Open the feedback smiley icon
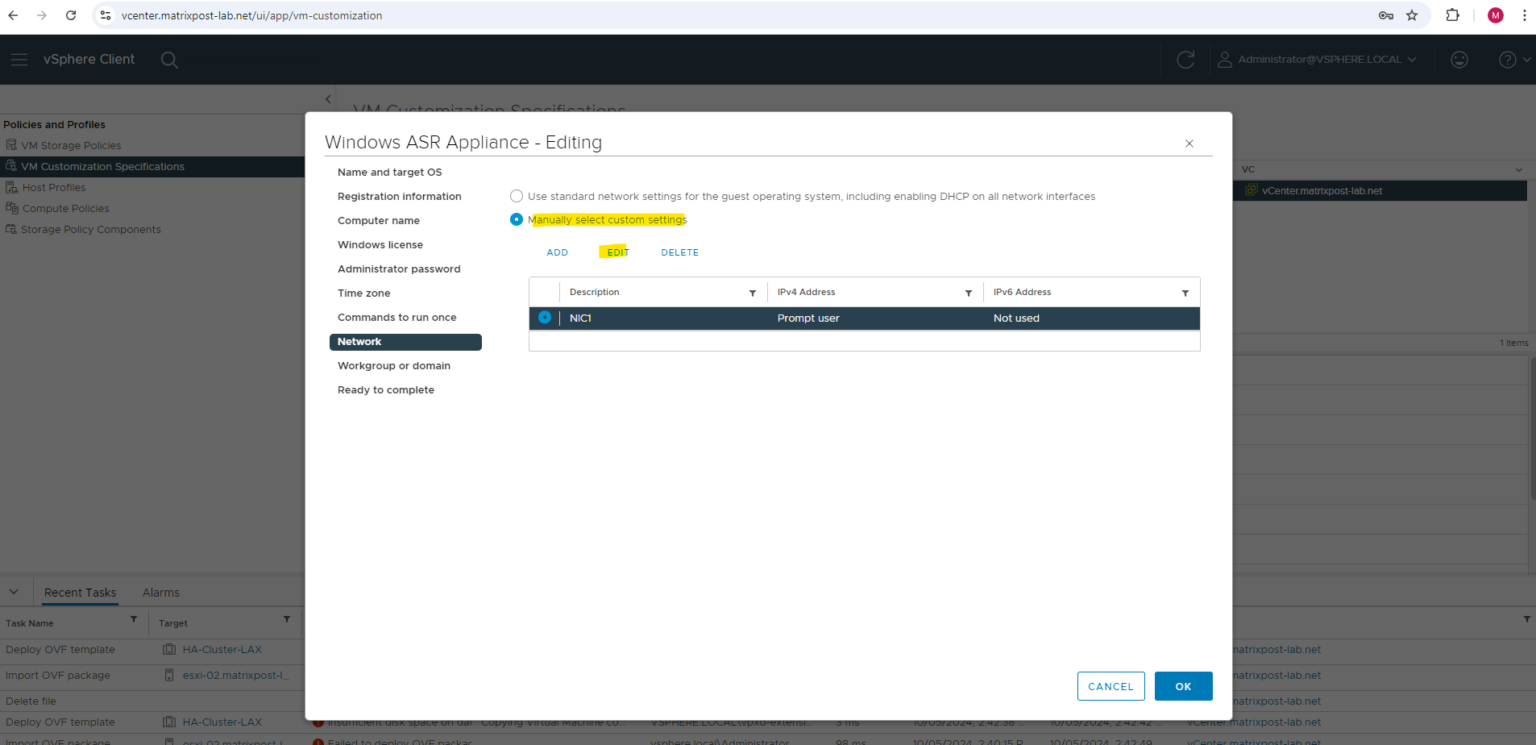The image size is (1536, 745). 1459,60
